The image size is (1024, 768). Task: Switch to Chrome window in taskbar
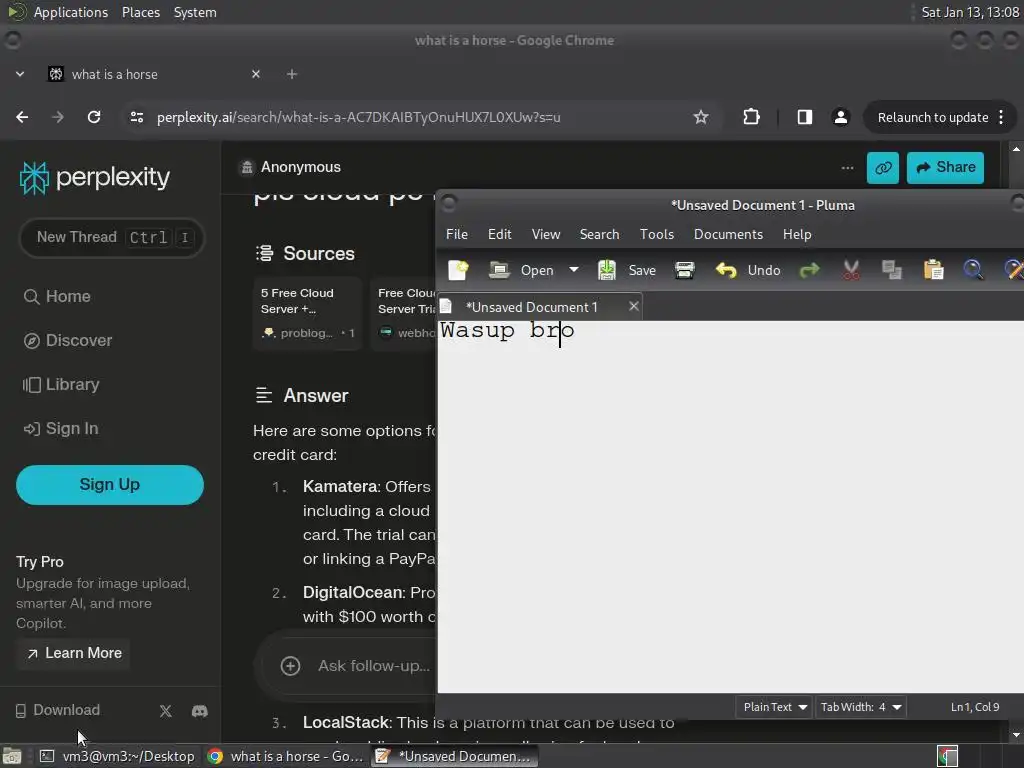pyautogui.click(x=285, y=756)
